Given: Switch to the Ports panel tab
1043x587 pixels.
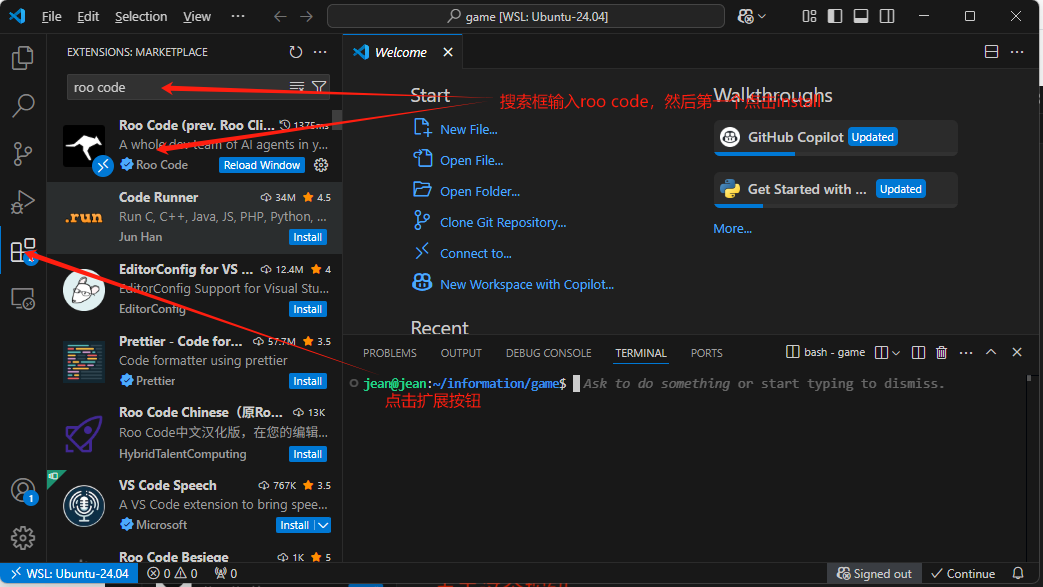Looking at the screenshot, I should [x=706, y=353].
